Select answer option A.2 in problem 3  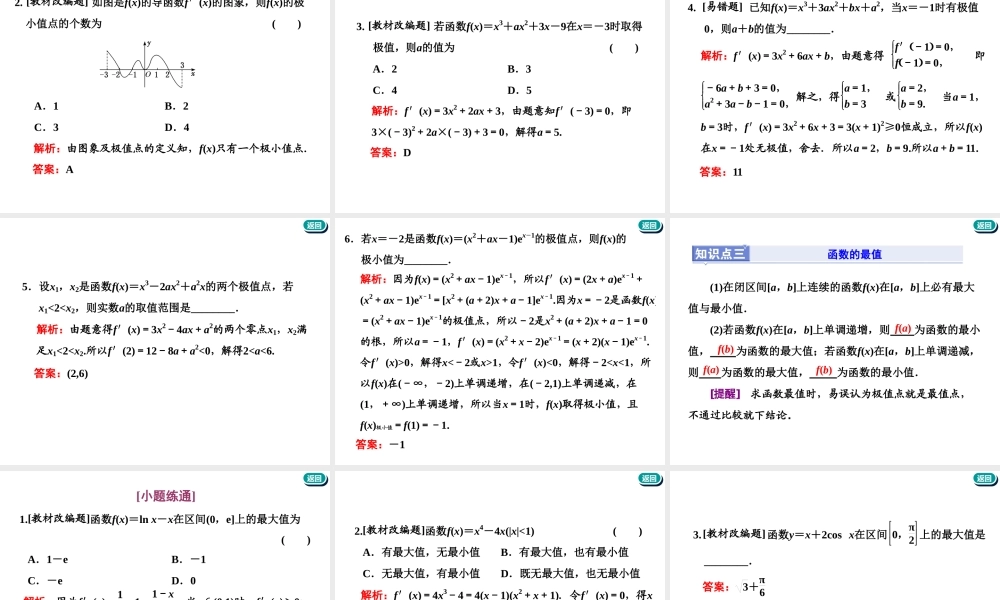383,68
